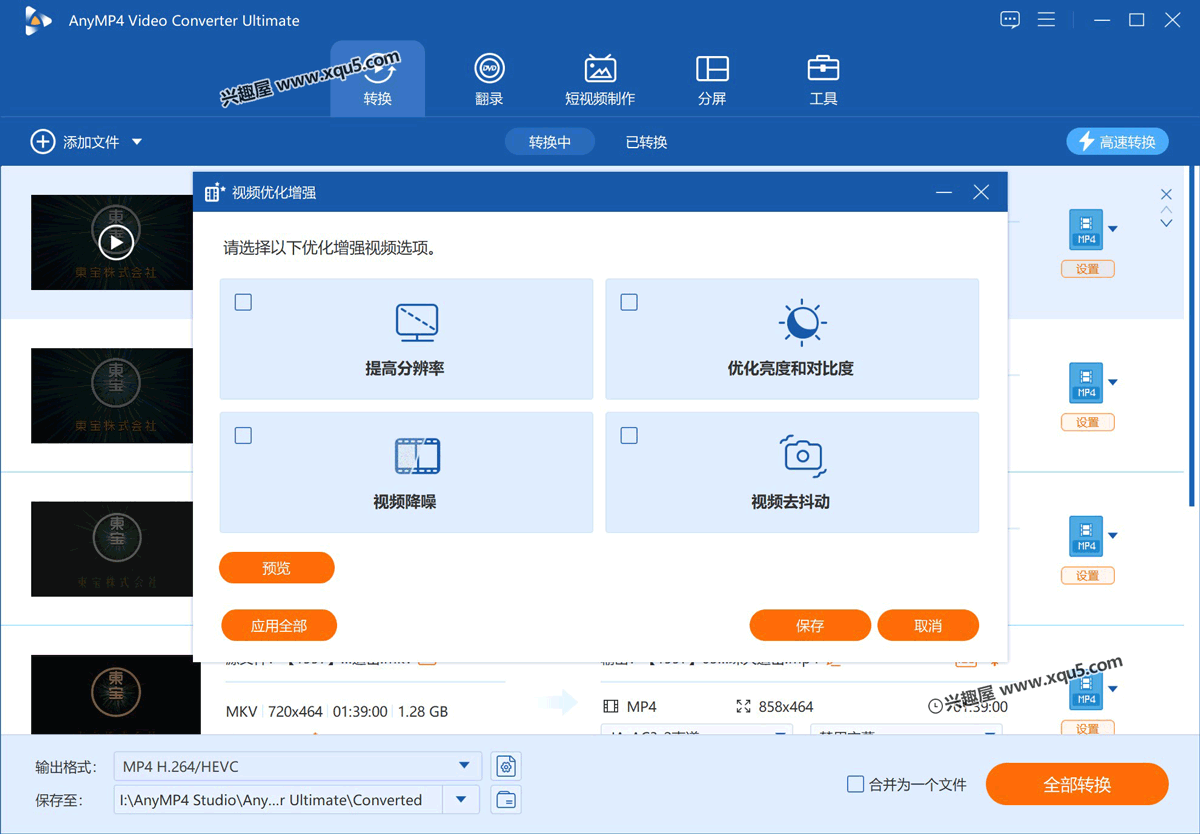Minimize the 视频优化增强 dialog
Screen dimensions: 1200x834
click(944, 192)
